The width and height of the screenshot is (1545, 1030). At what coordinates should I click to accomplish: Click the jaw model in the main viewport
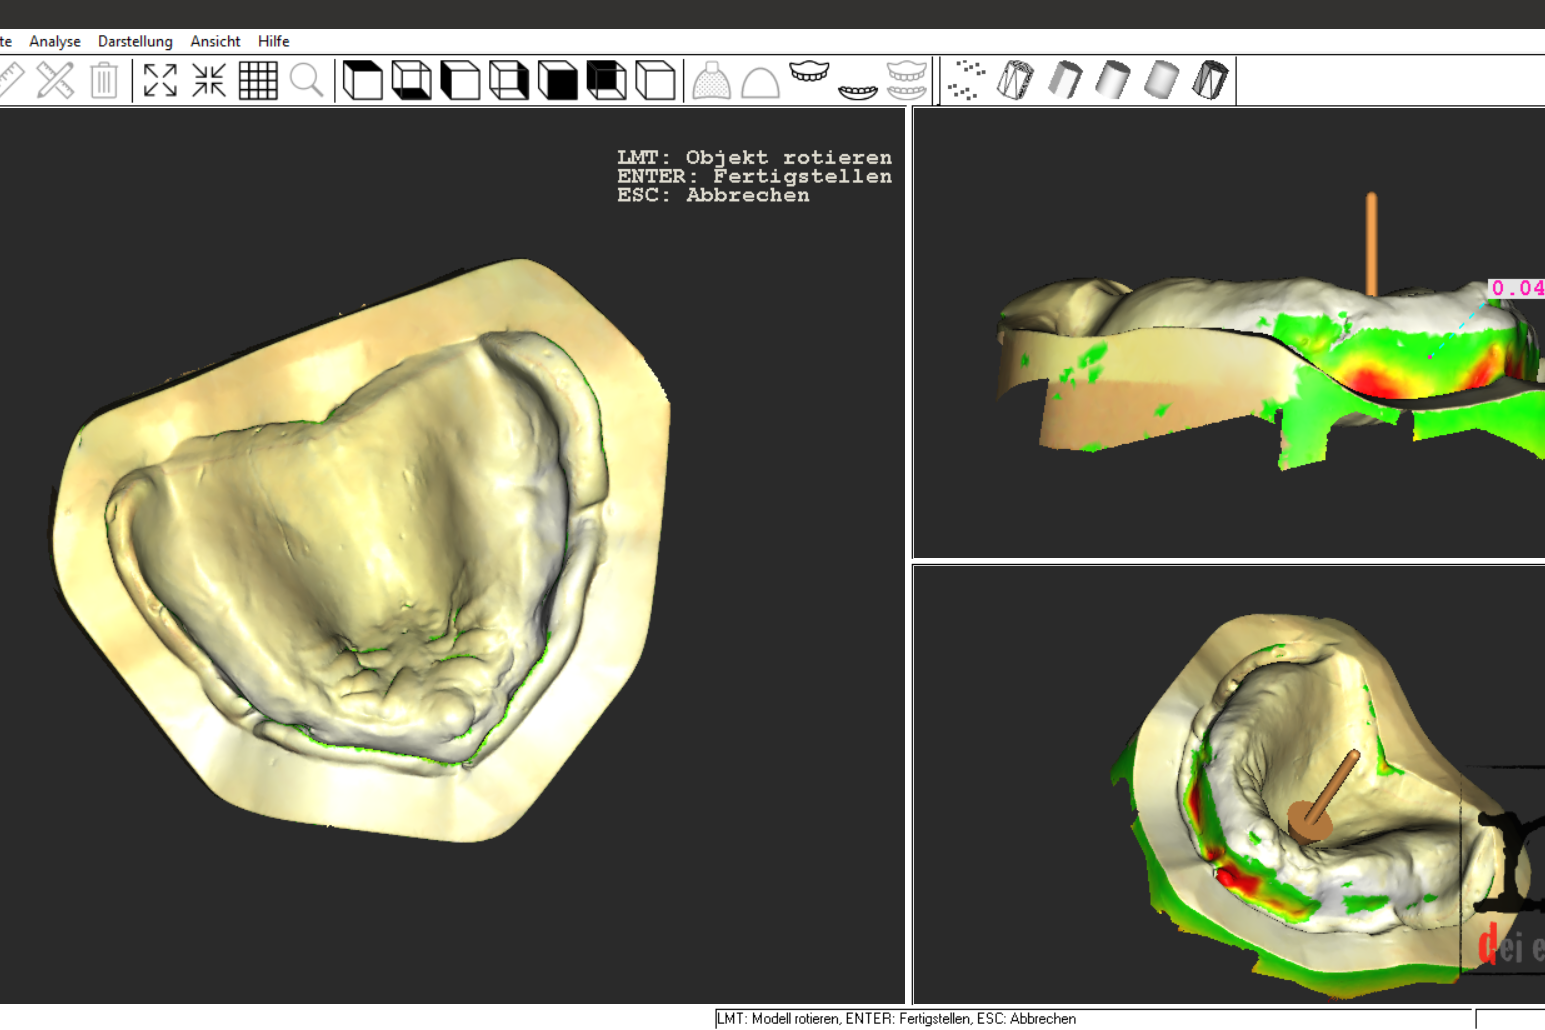click(x=362, y=550)
